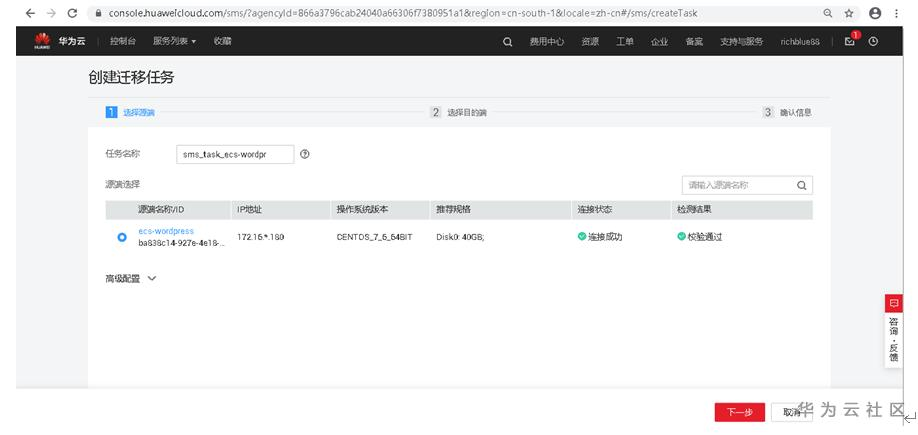Screen dimensions: 918x435
Task: Click help question mark beside task name
Action: point(304,155)
